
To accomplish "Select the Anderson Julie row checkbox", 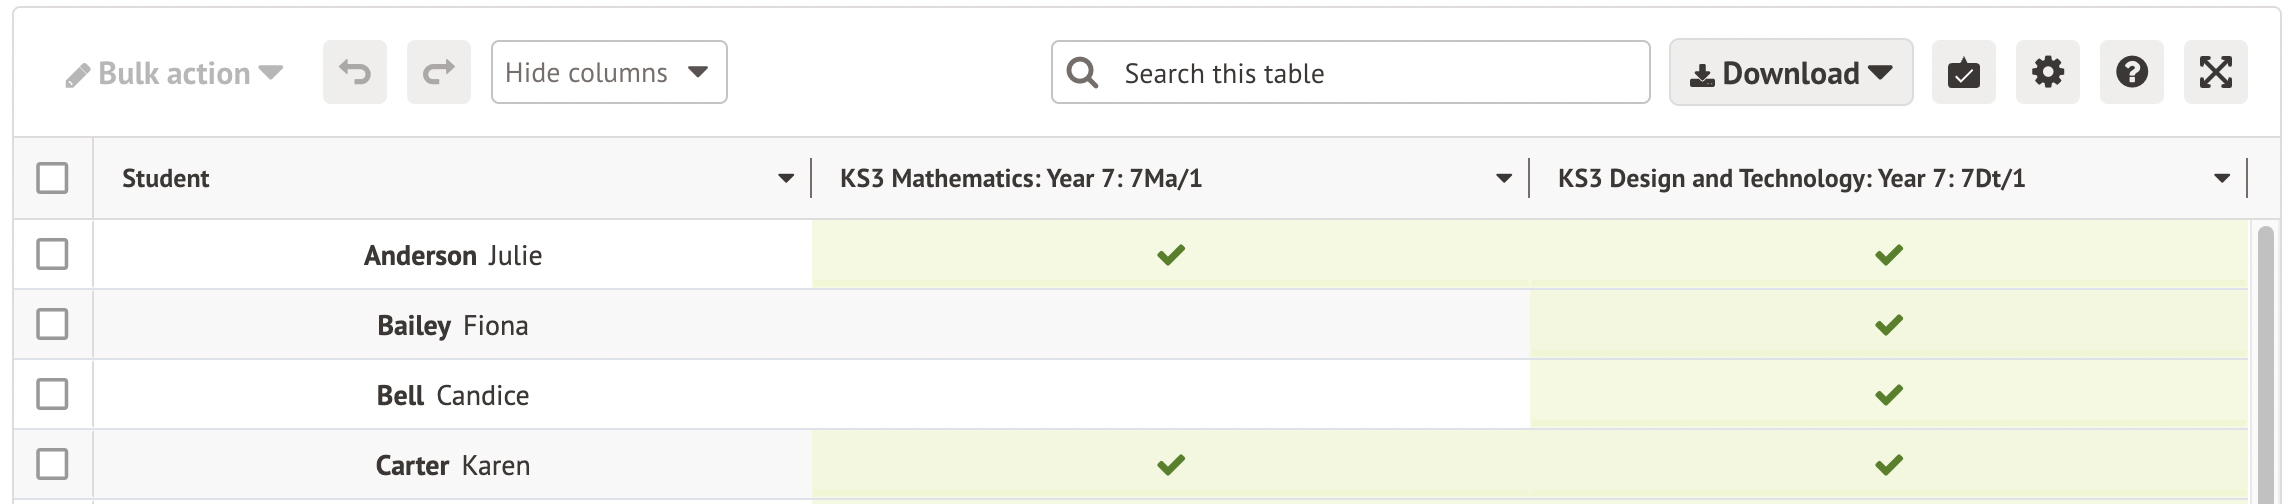I will point(52,254).
